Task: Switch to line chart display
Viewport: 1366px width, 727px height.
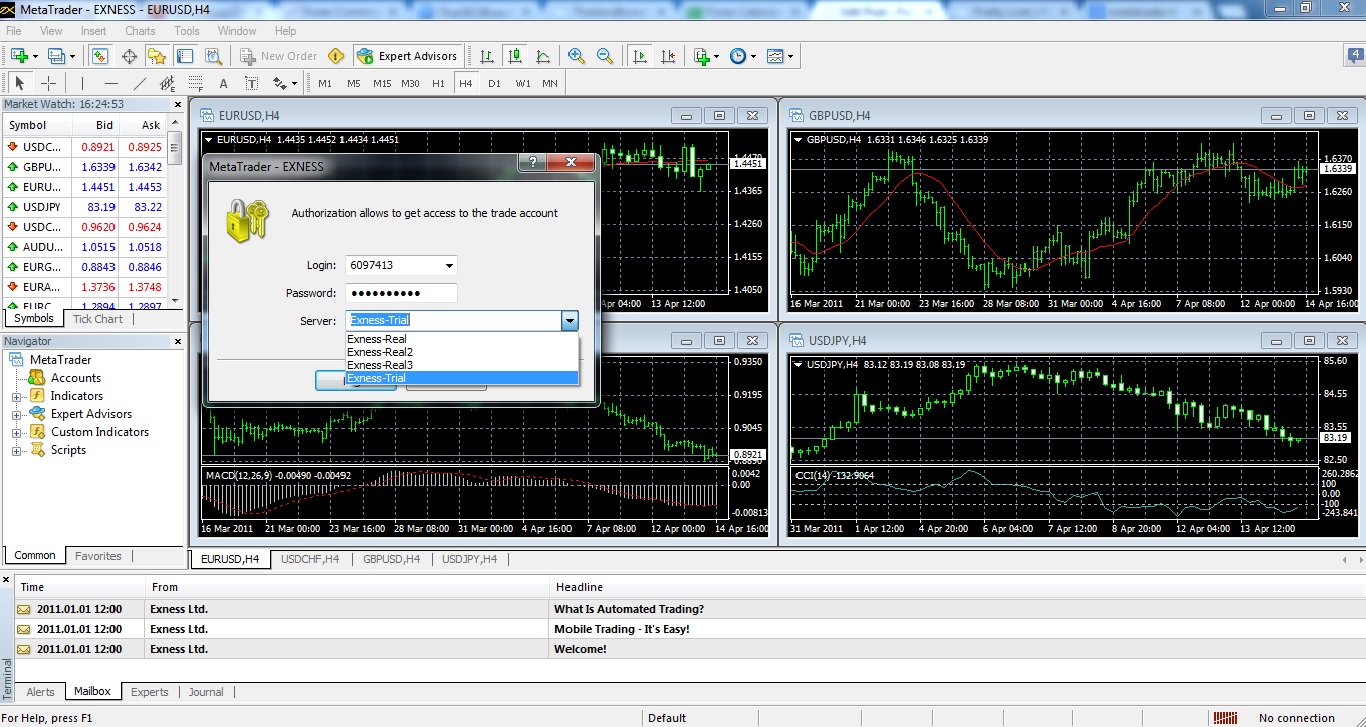Action: 543,56
